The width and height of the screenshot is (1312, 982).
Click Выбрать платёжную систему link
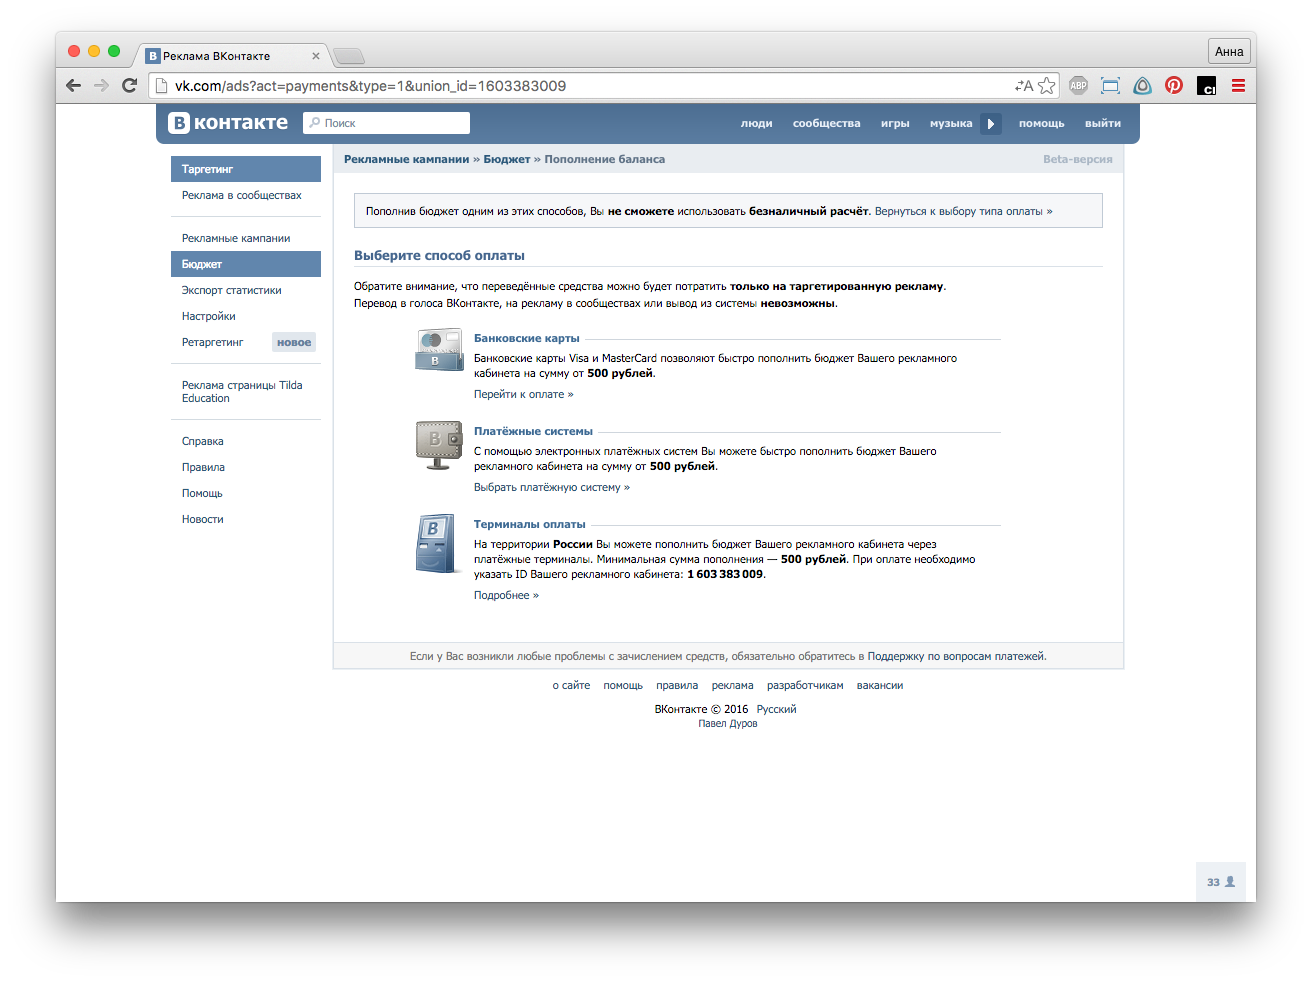(x=551, y=487)
